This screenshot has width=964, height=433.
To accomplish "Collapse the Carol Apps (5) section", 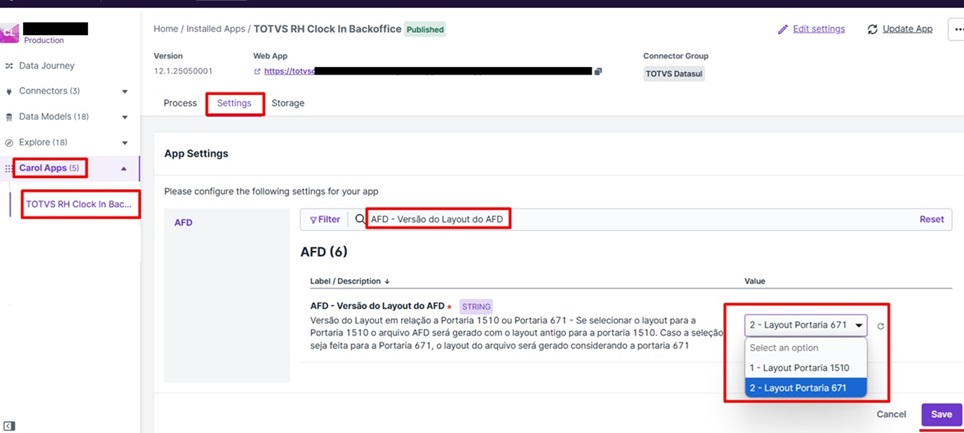I will (124, 168).
